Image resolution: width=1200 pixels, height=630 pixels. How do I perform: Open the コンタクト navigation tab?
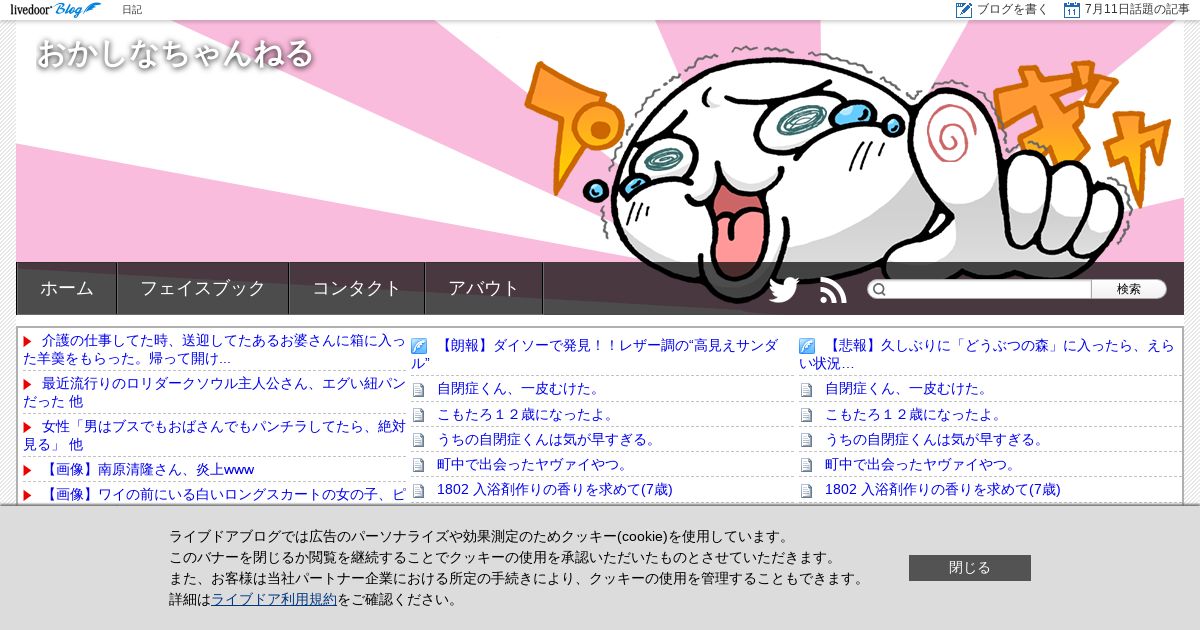point(357,288)
